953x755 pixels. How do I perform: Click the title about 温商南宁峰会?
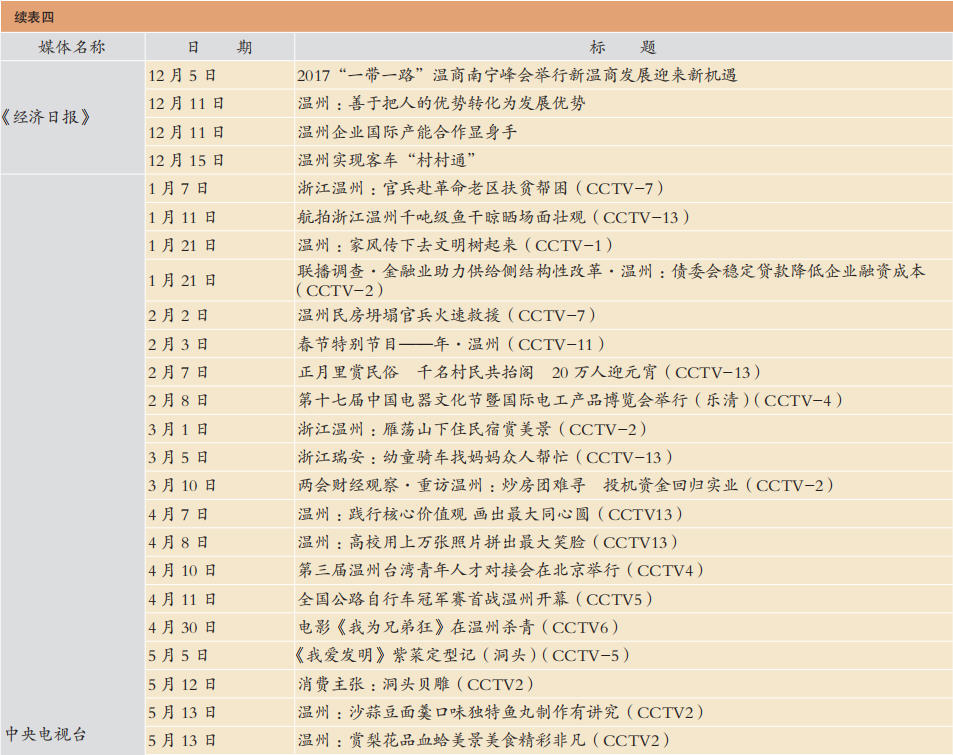tap(517, 75)
